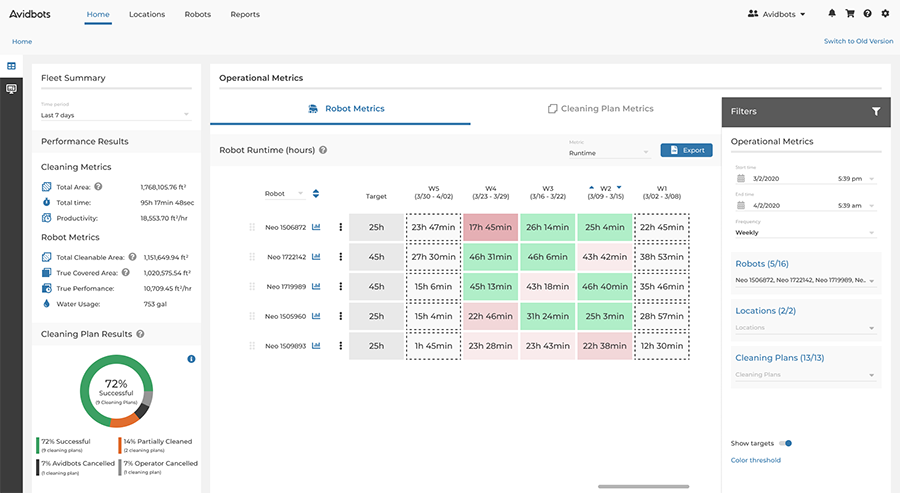Open chart icon for Neo 1509893

pos(316,346)
